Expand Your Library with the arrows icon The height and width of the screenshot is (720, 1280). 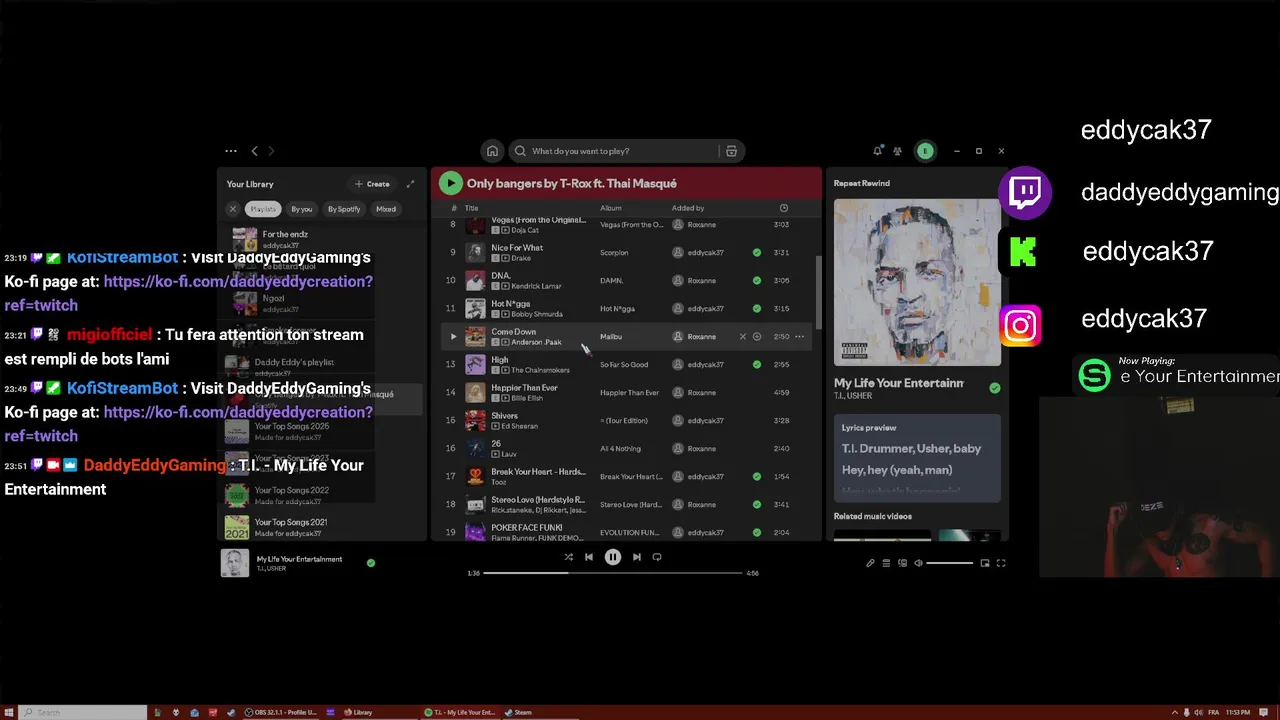(x=410, y=184)
